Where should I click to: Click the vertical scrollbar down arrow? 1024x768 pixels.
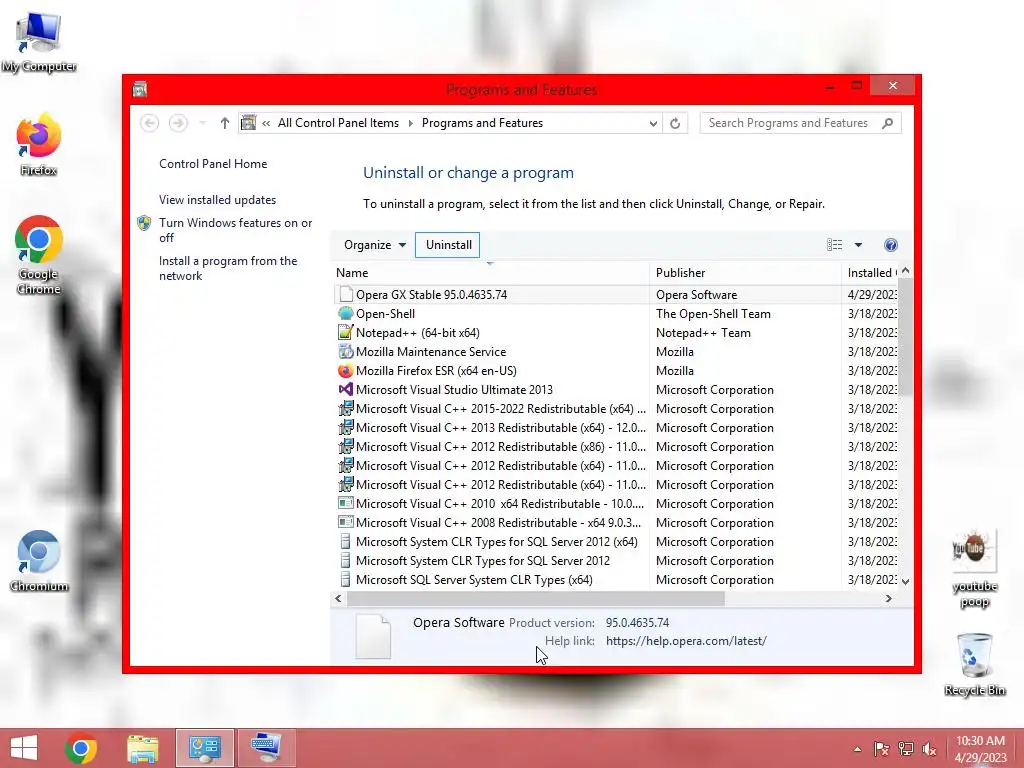tap(905, 581)
